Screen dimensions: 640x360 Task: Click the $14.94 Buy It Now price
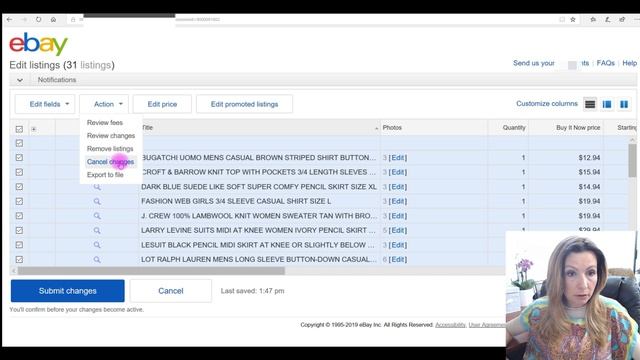[589, 187]
